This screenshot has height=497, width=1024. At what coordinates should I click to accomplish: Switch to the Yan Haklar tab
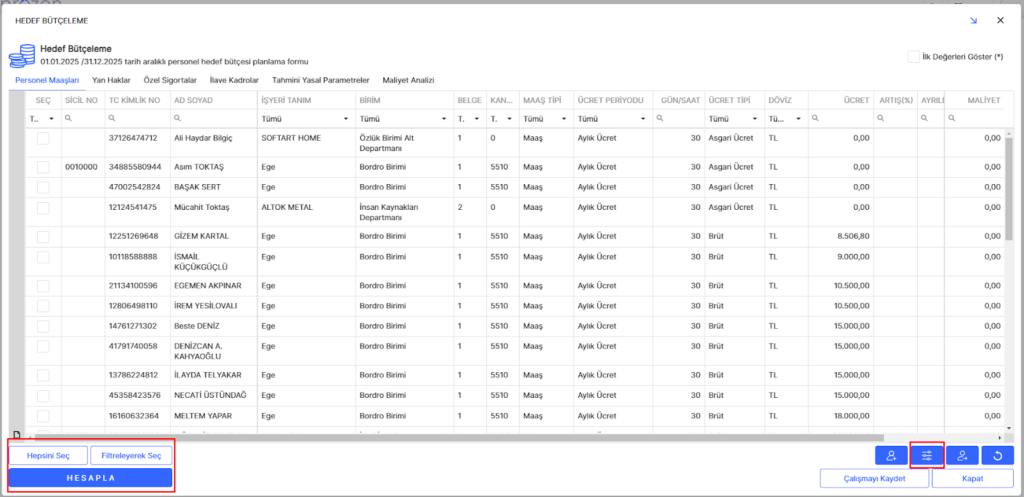tap(110, 80)
